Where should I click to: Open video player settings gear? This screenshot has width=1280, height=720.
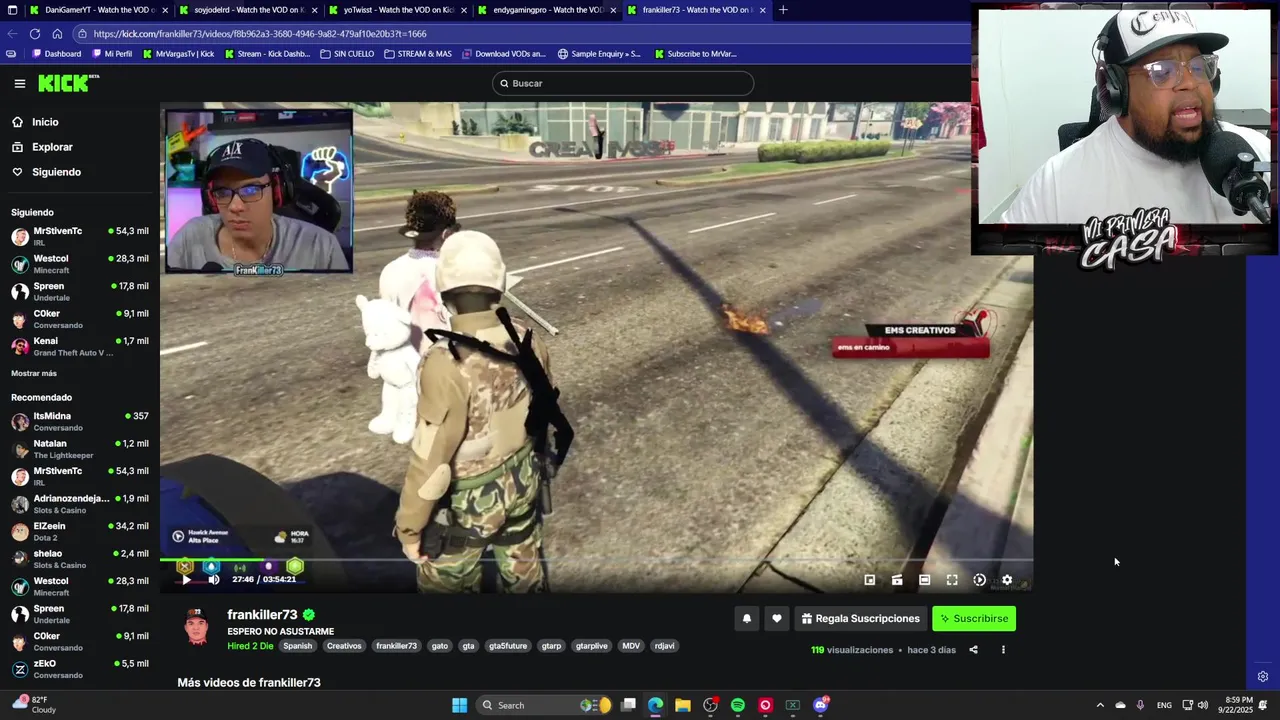(1007, 580)
